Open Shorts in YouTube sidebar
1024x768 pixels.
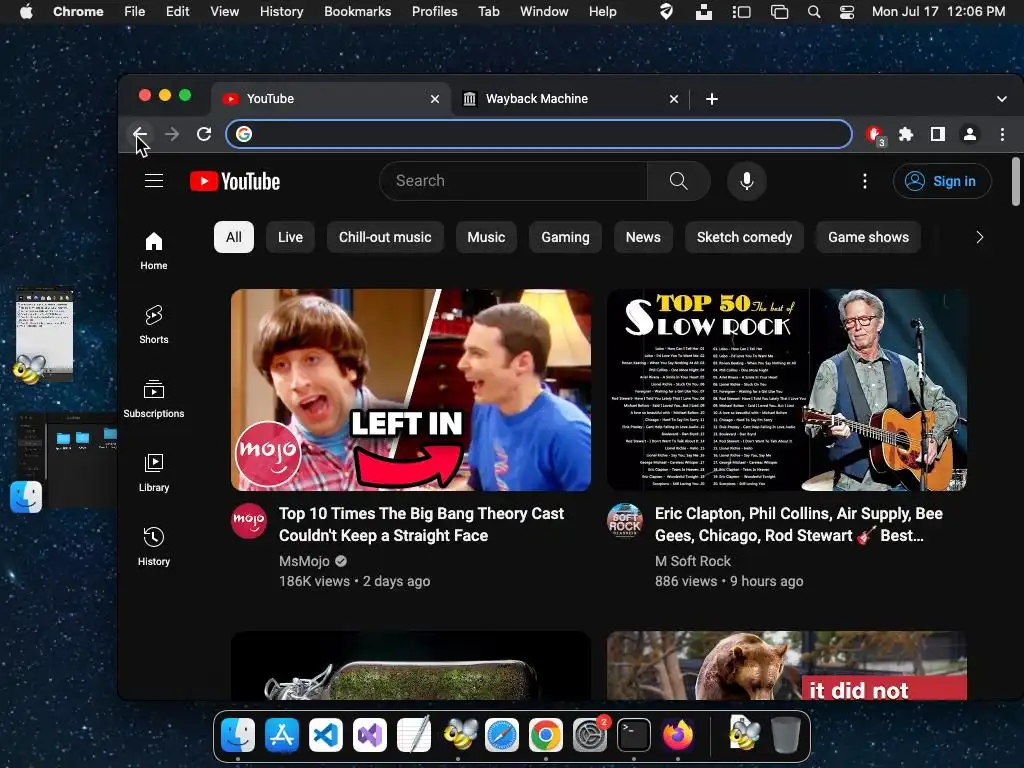154,325
